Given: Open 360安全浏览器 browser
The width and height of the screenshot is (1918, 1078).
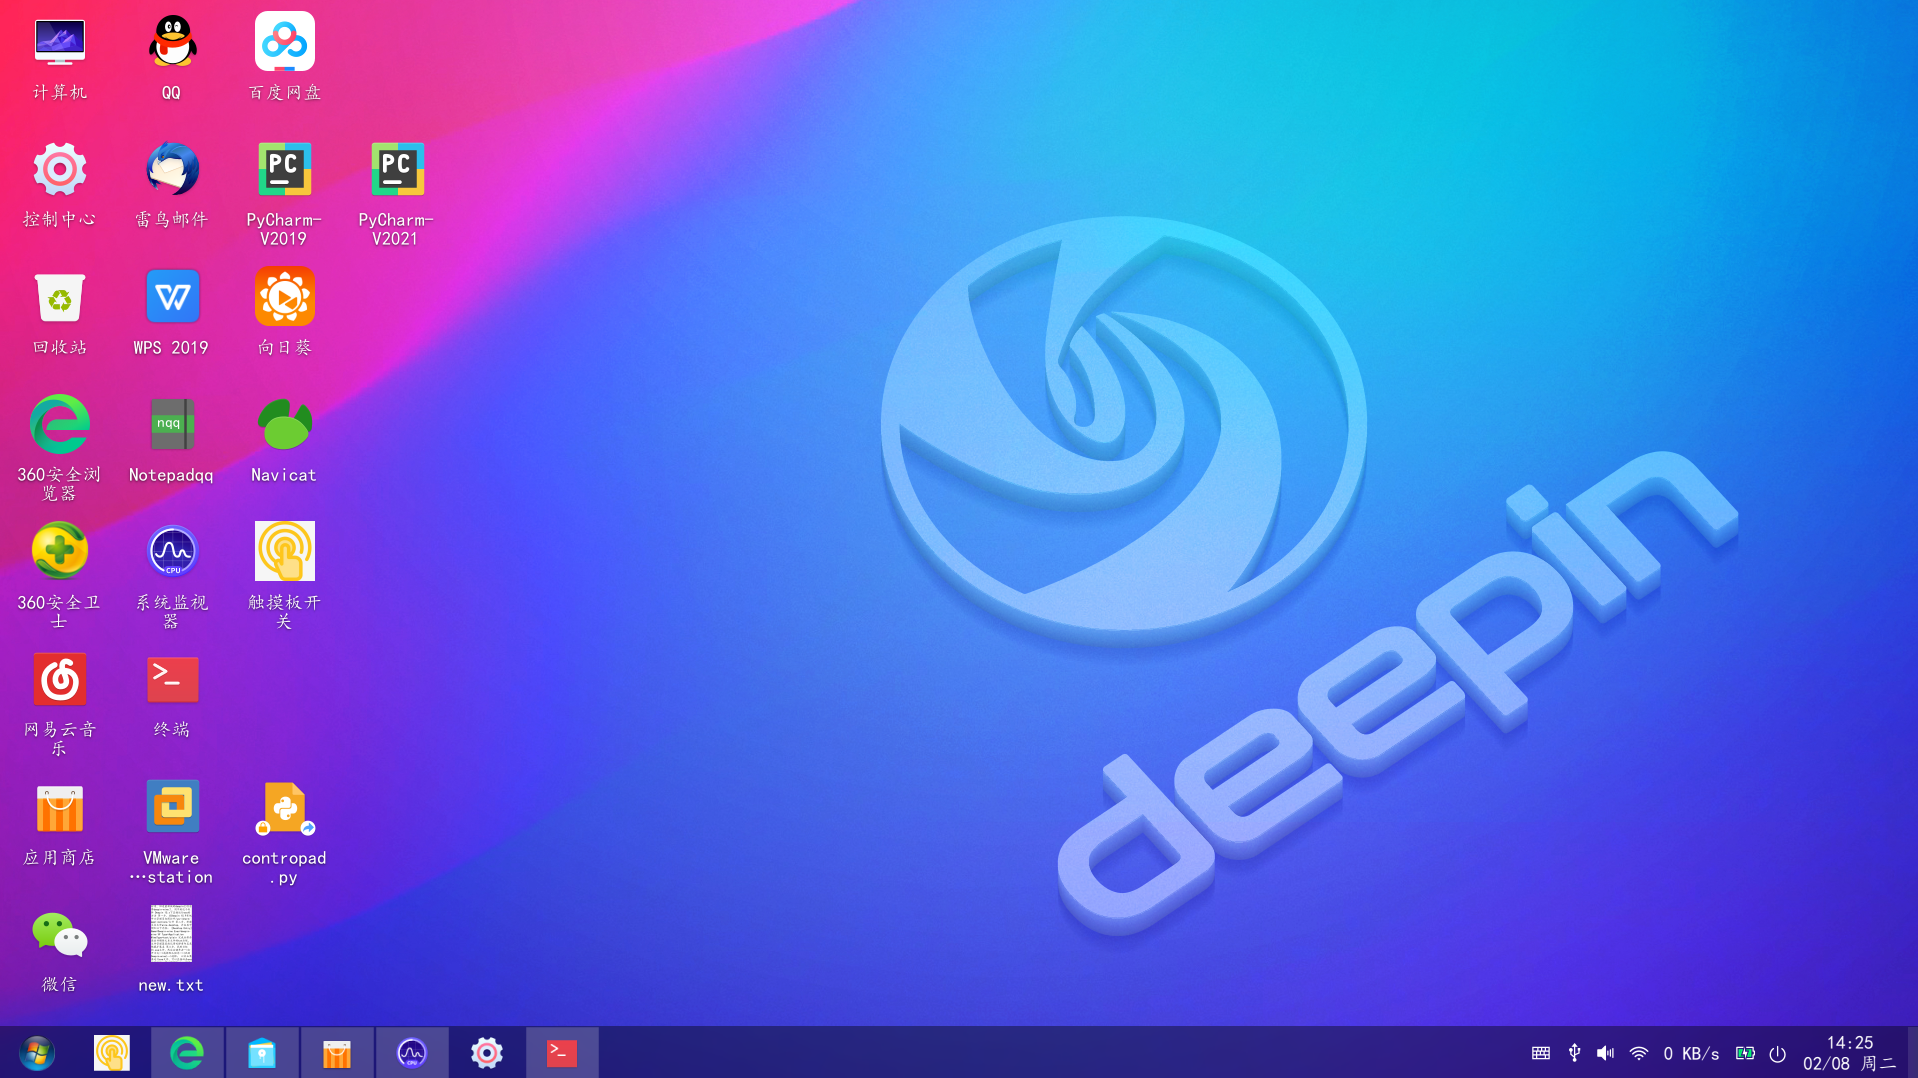Looking at the screenshot, I should 59,424.
